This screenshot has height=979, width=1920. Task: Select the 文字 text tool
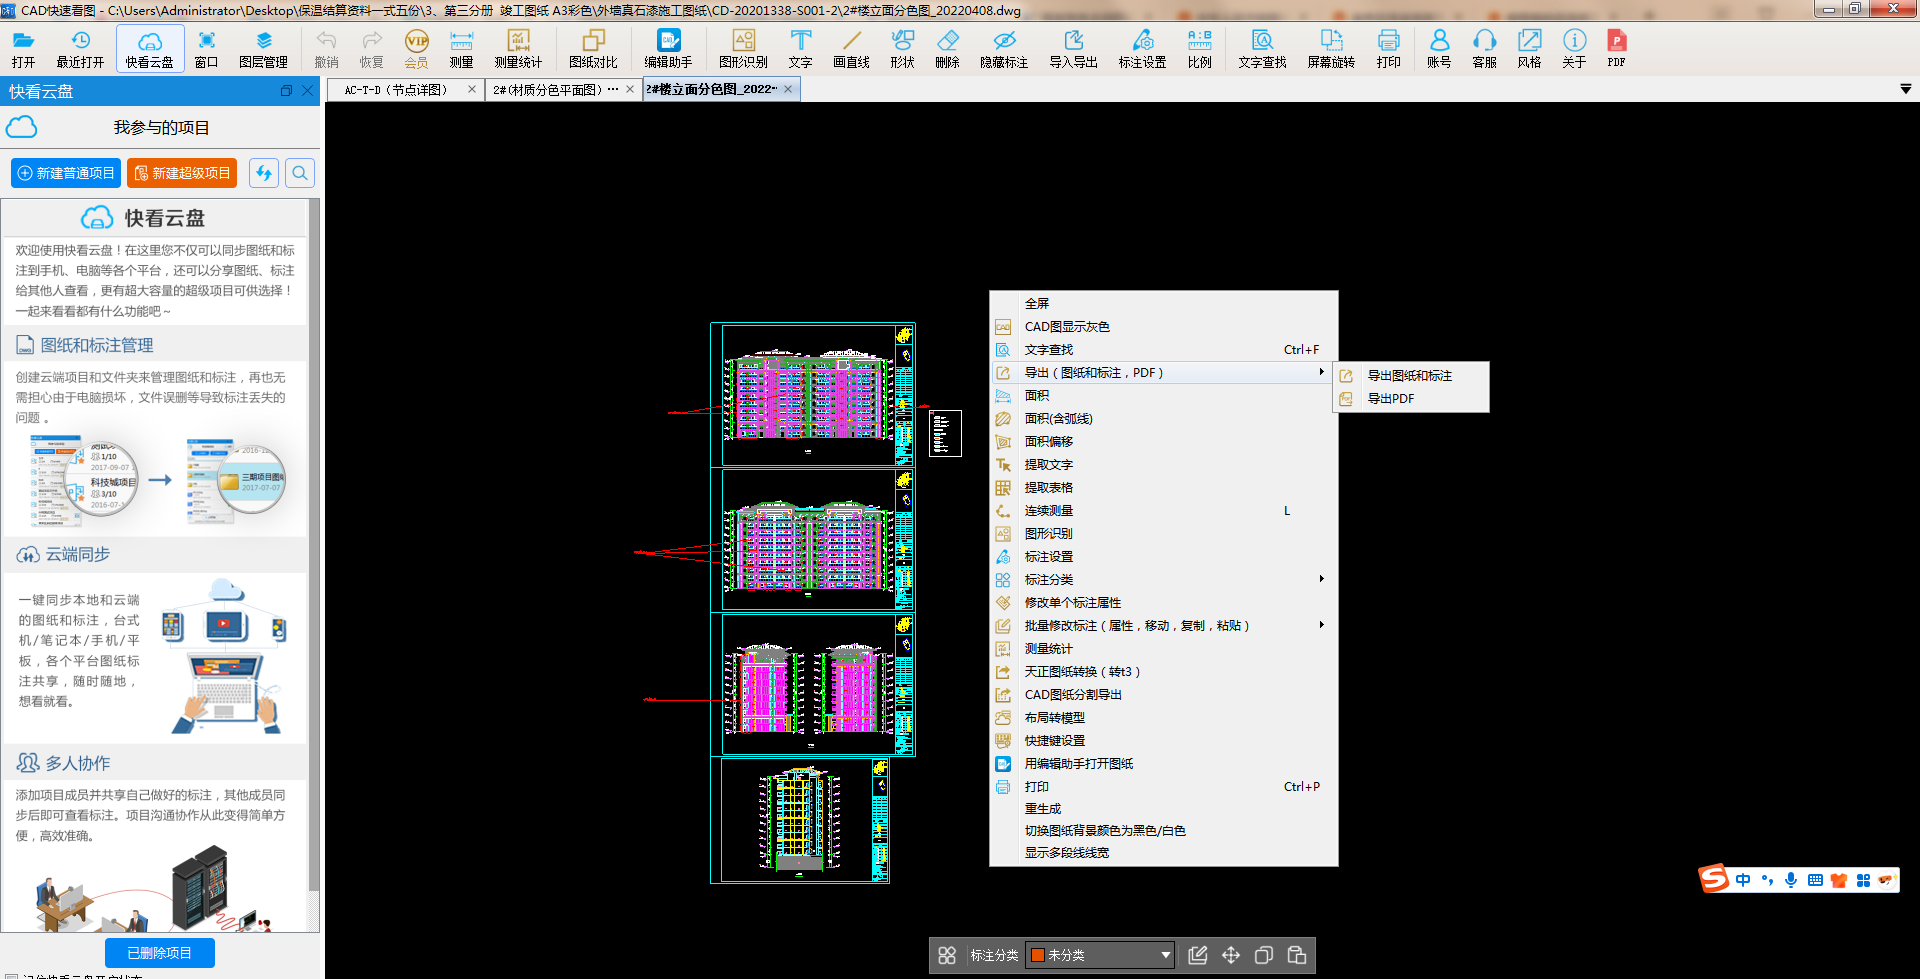(800, 48)
